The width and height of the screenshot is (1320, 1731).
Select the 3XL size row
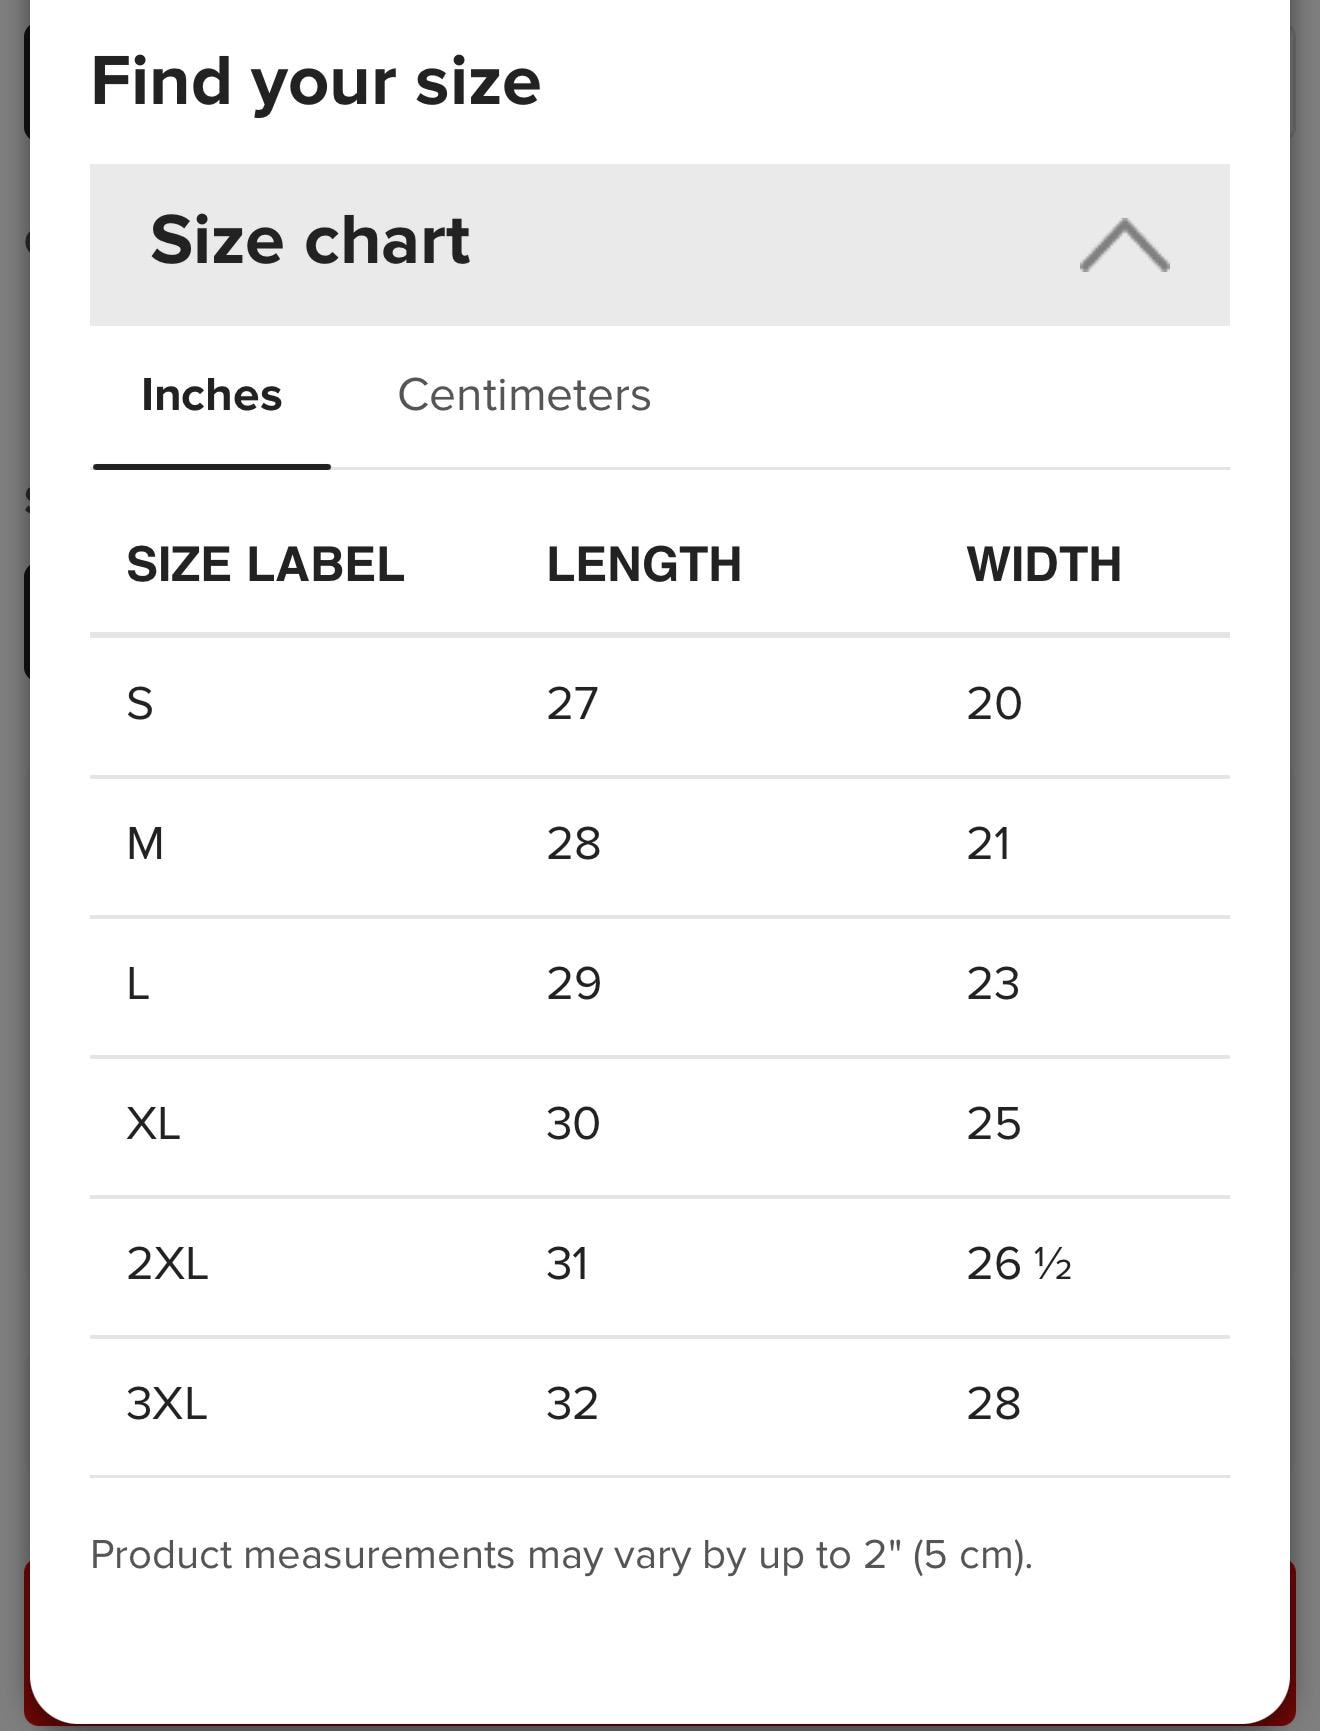point(660,1406)
